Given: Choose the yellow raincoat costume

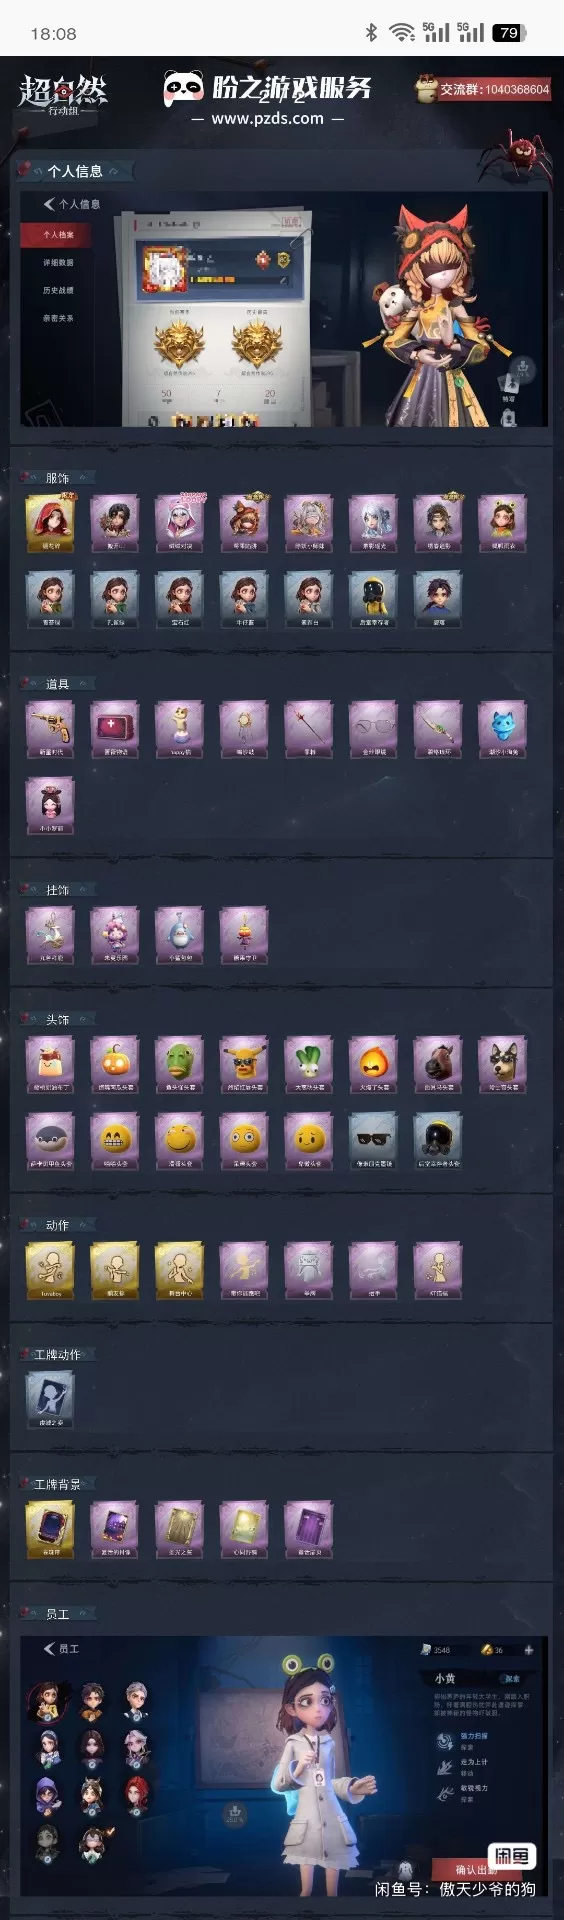Looking at the screenshot, I should (x=373, y=598).
